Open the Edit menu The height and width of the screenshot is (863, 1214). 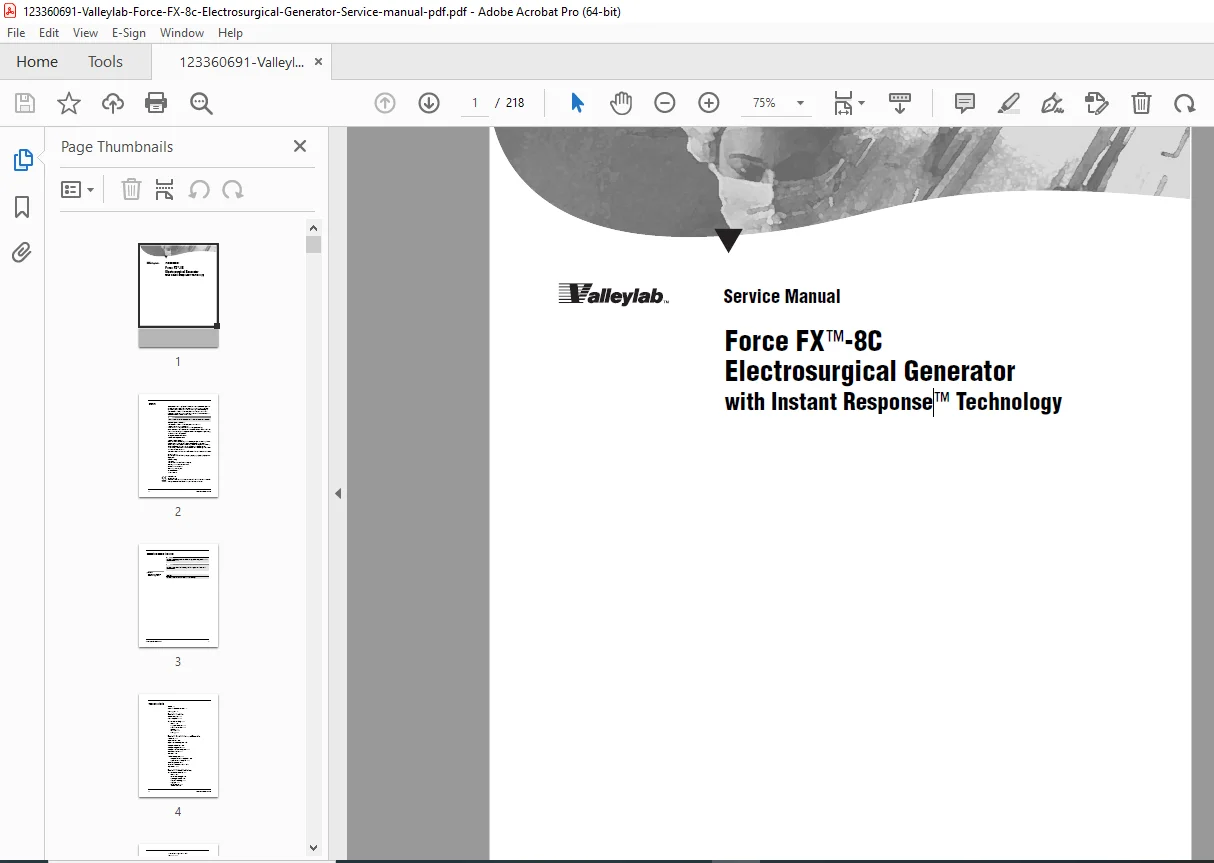click(x=49, y=33)
